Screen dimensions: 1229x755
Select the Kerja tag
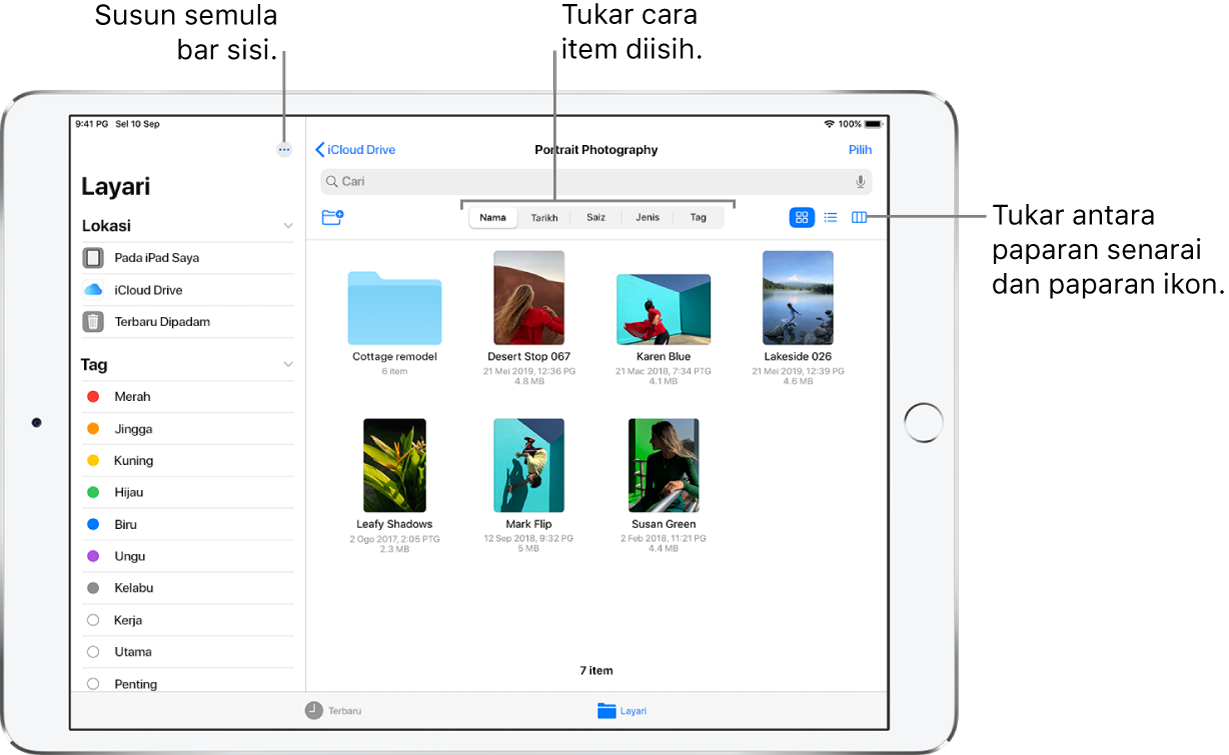[188, 620]
